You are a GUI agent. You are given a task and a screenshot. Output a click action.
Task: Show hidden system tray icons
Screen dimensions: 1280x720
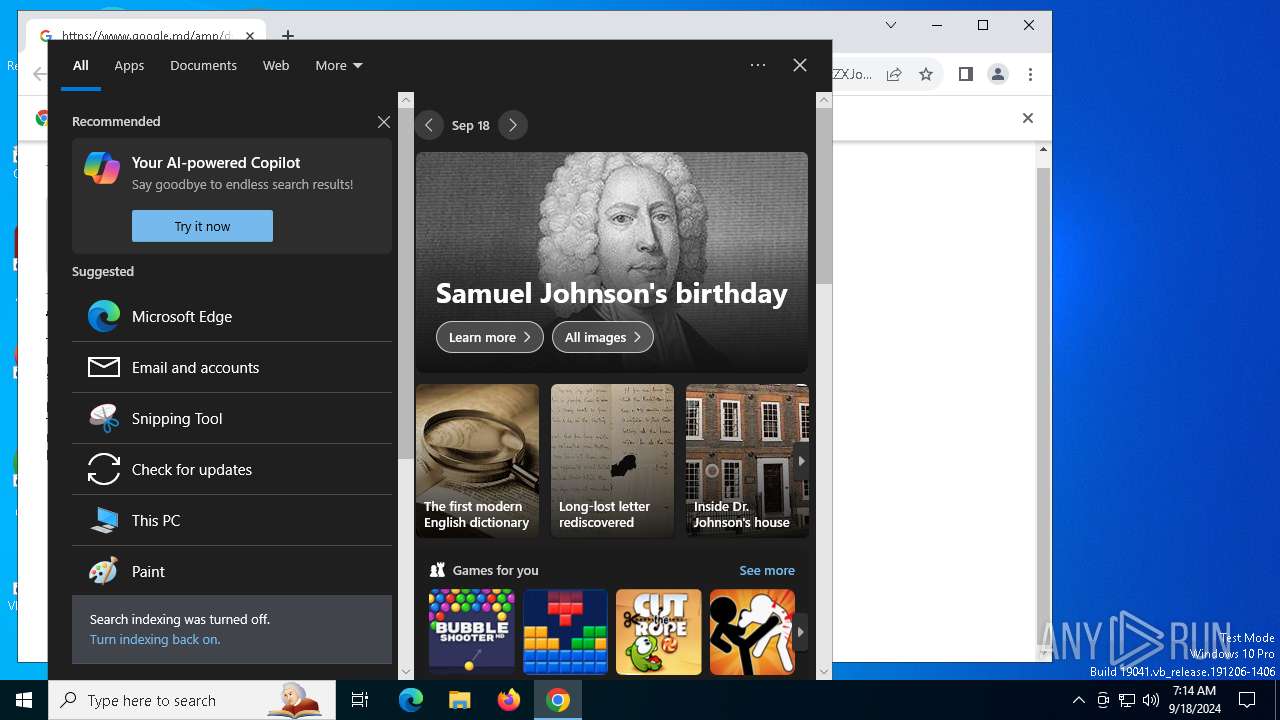[1078, 700]
